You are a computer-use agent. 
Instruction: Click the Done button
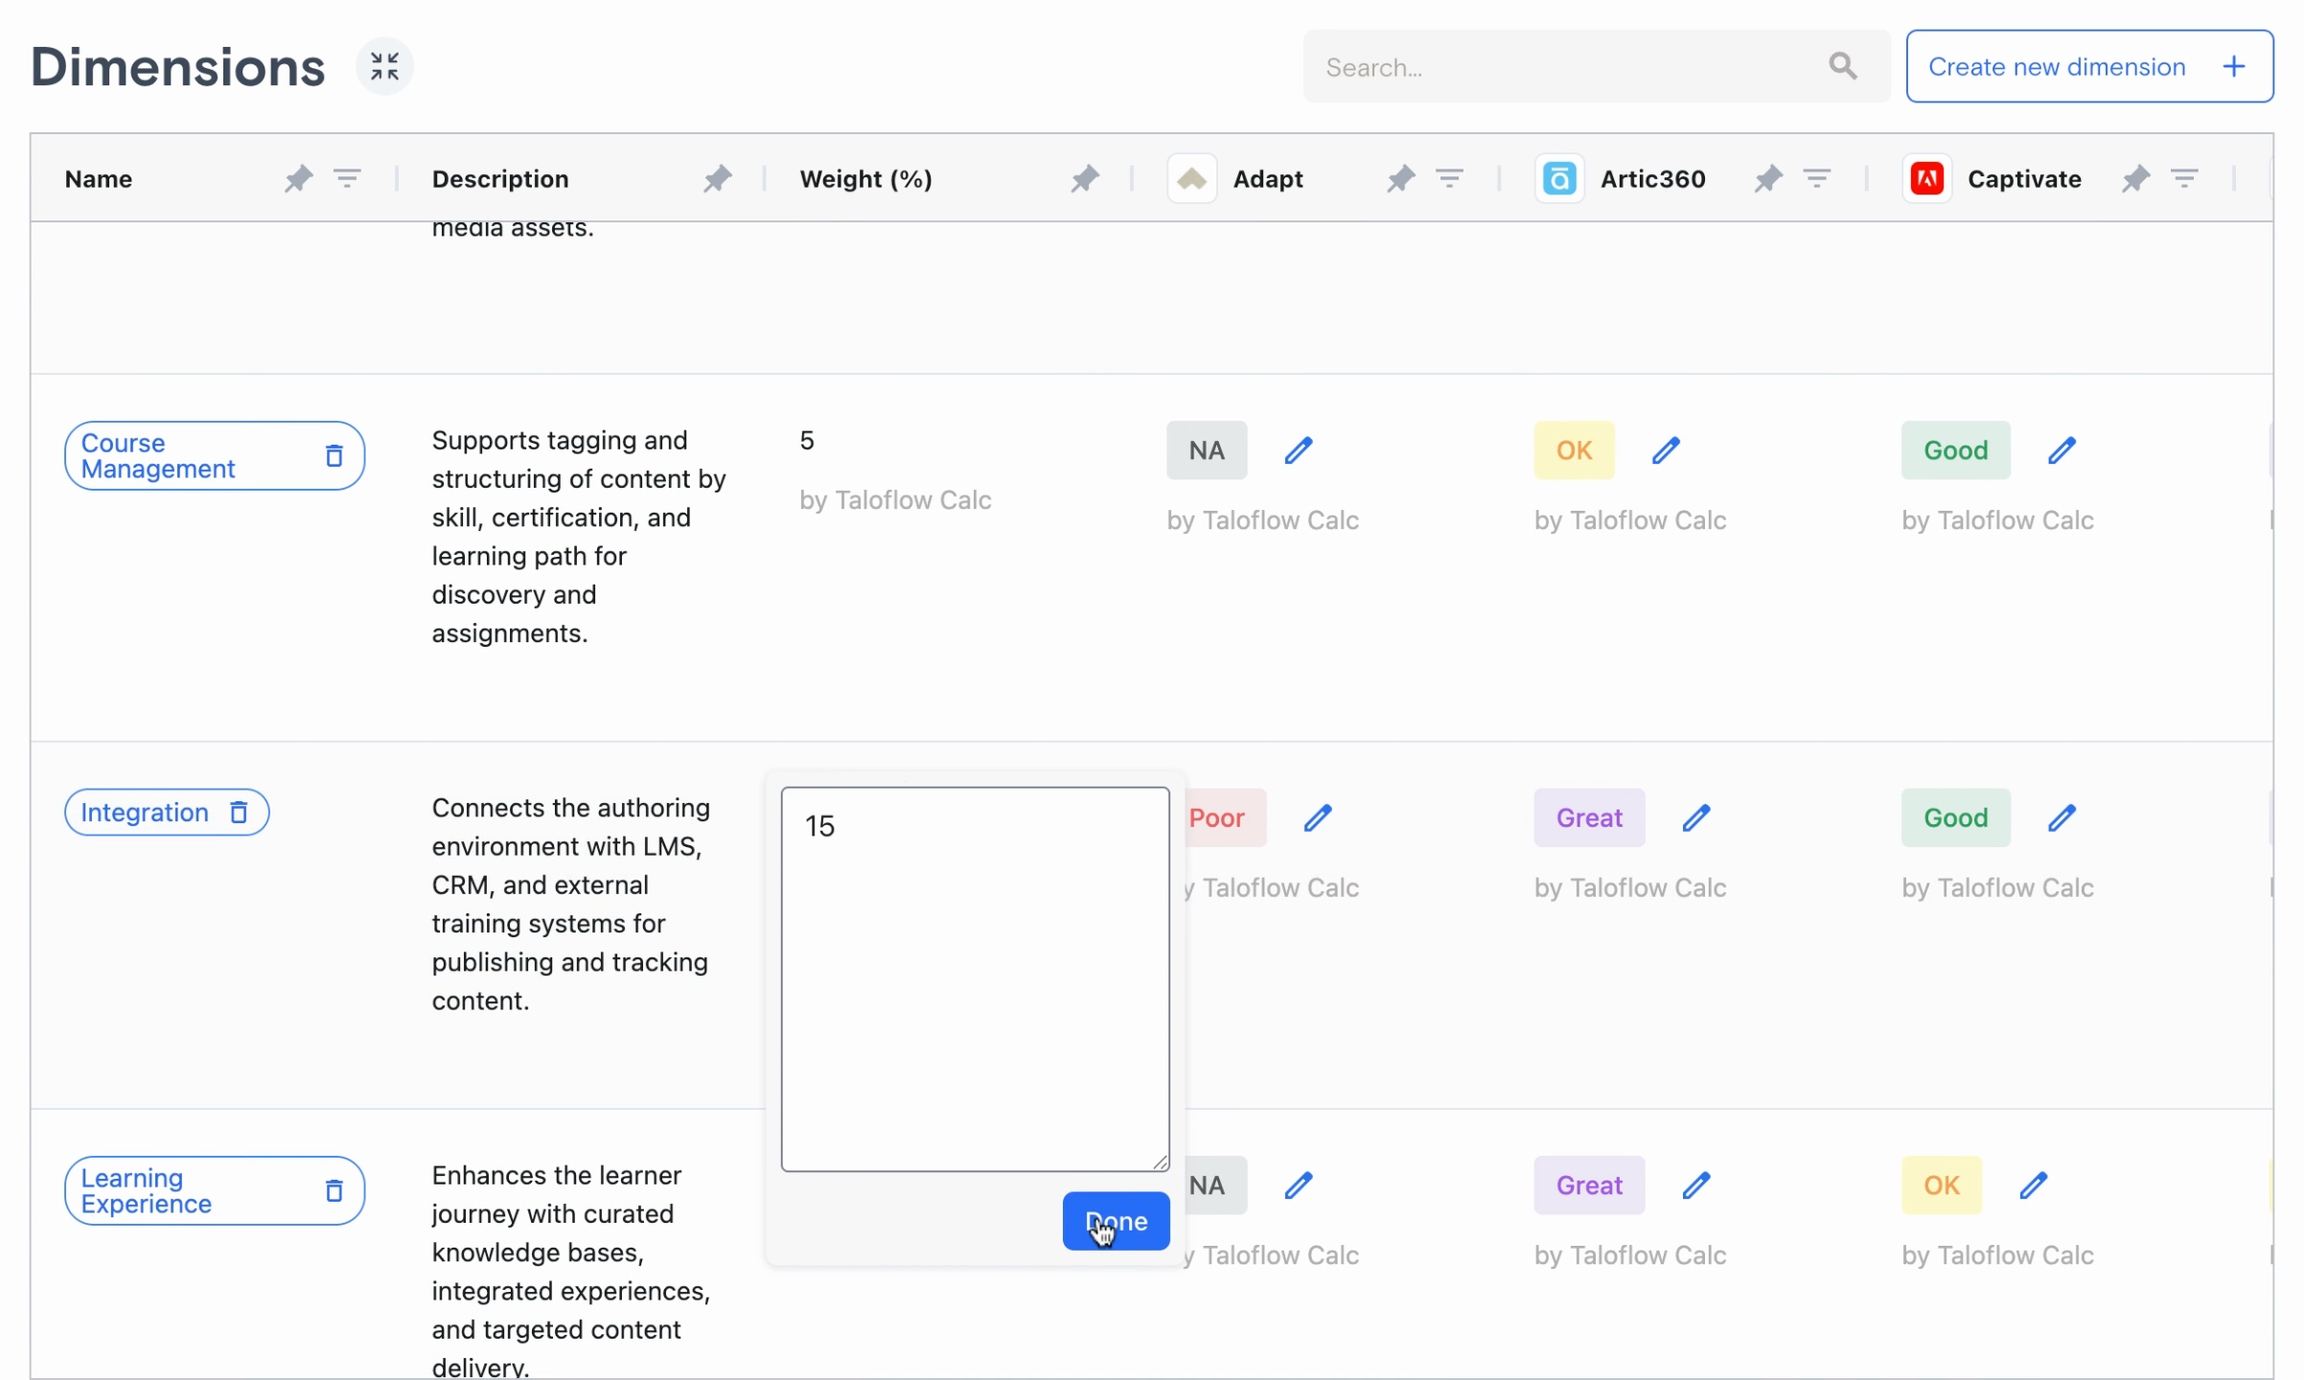pos(1115,1220)
